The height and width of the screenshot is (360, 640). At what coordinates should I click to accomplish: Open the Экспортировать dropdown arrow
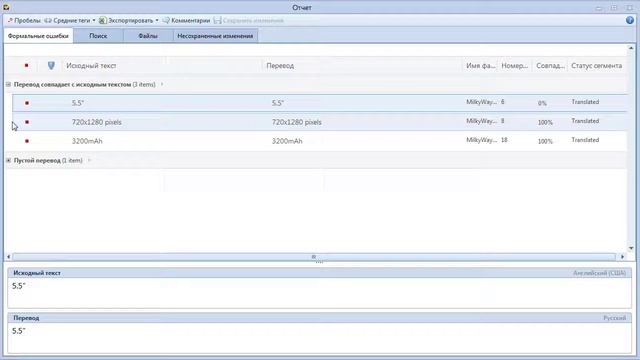(x=157, y=20)
